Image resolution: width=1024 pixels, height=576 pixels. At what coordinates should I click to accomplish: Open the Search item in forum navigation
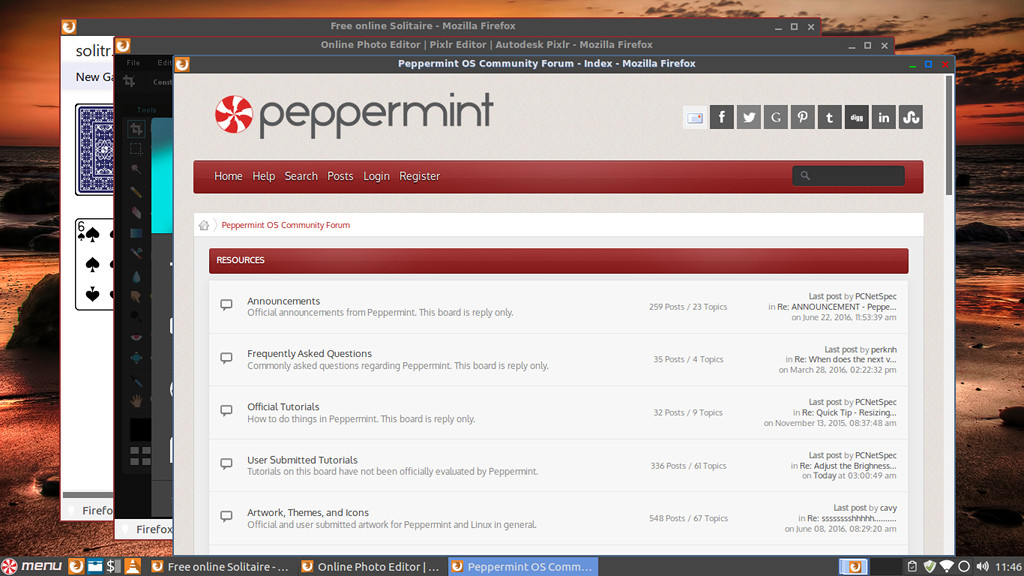click(301, 176)
